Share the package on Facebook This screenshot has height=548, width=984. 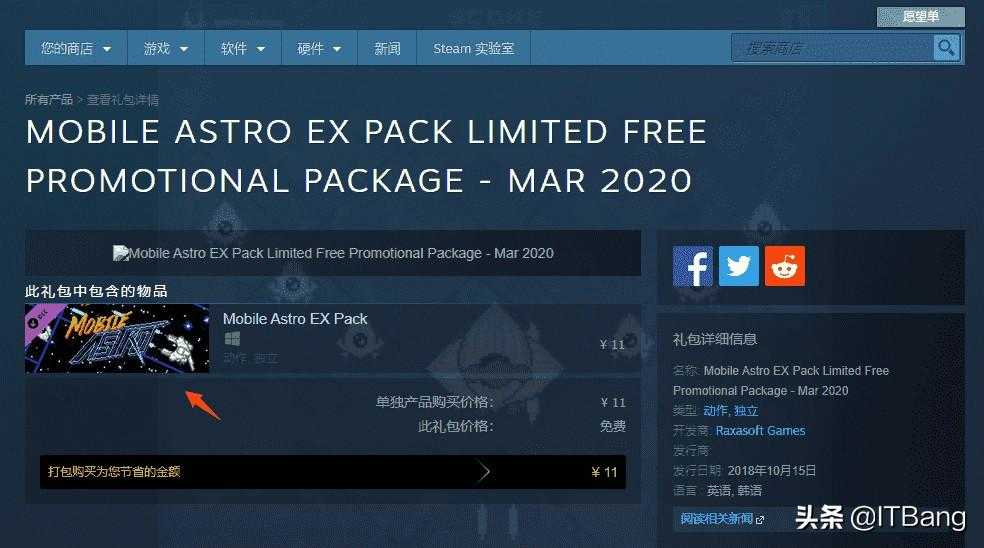coord(693,266)
